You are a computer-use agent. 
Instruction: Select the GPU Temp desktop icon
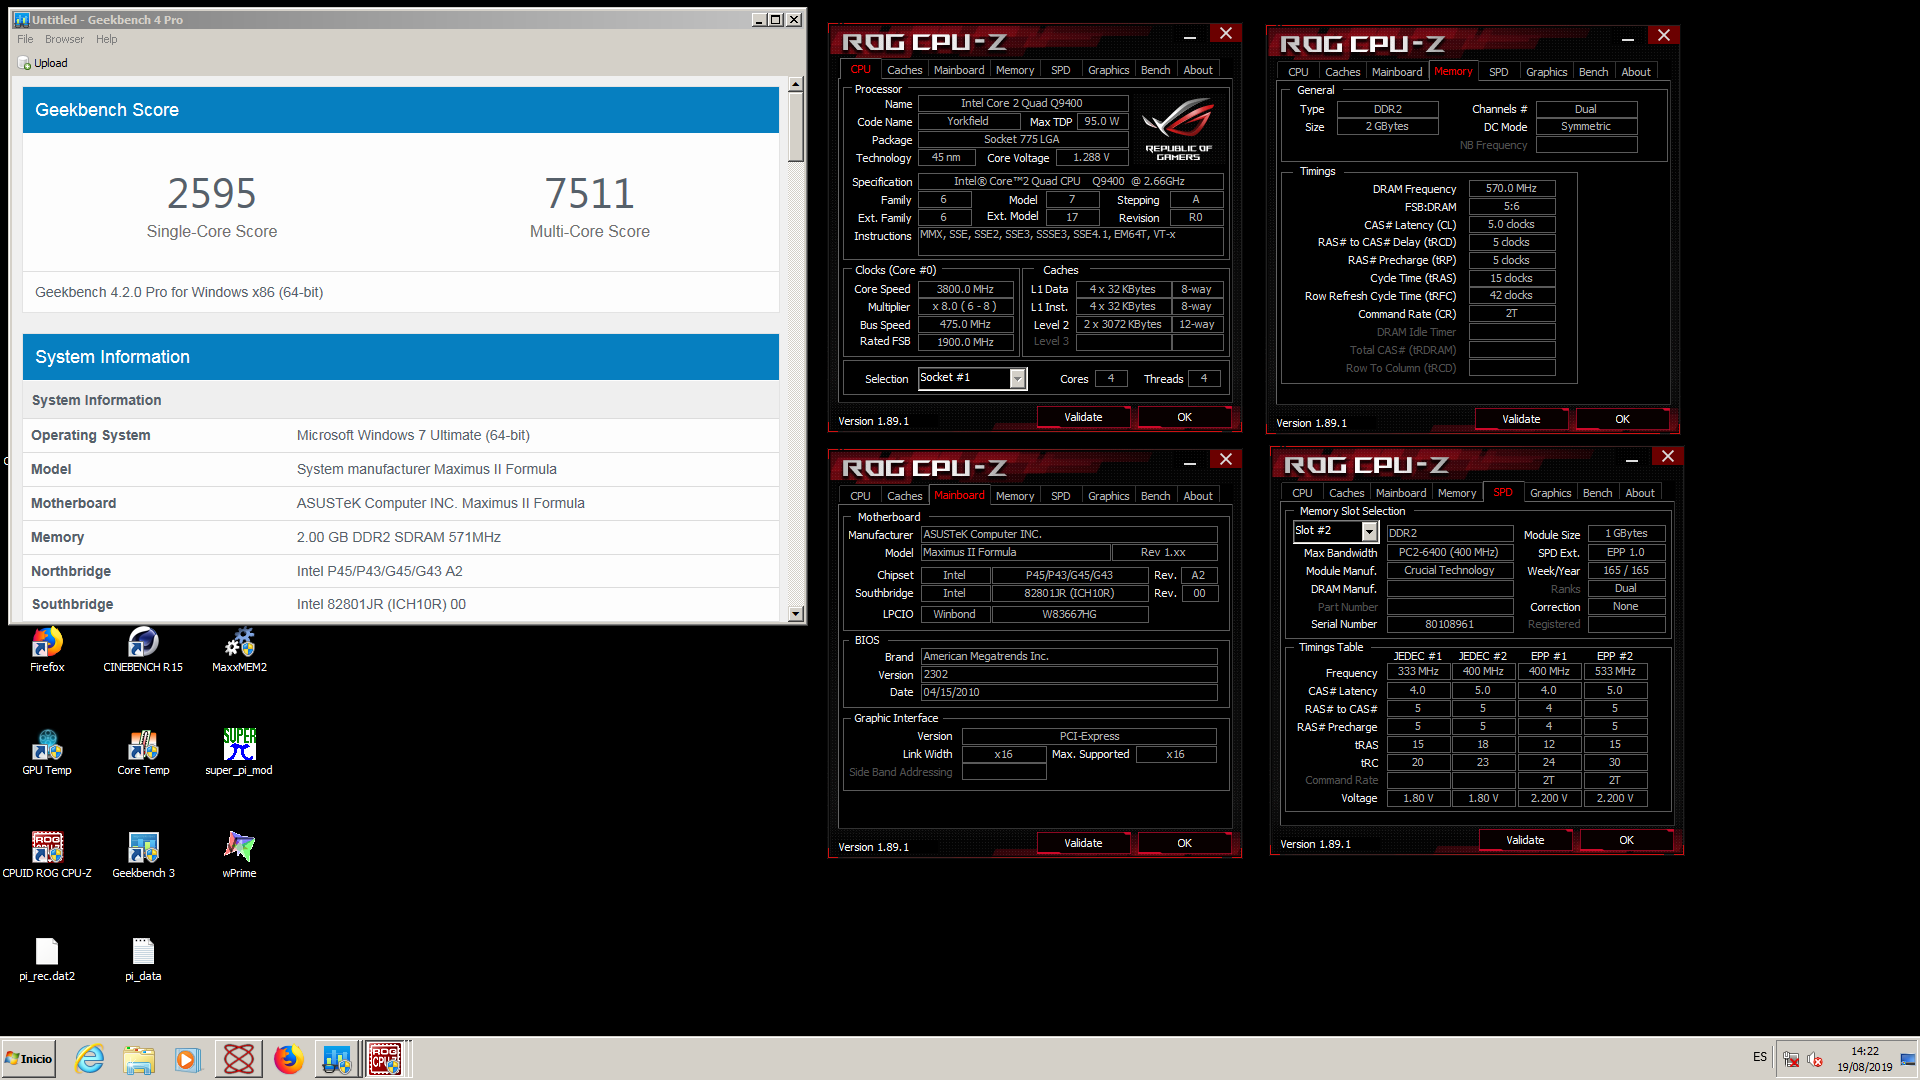tap(47, 753)
